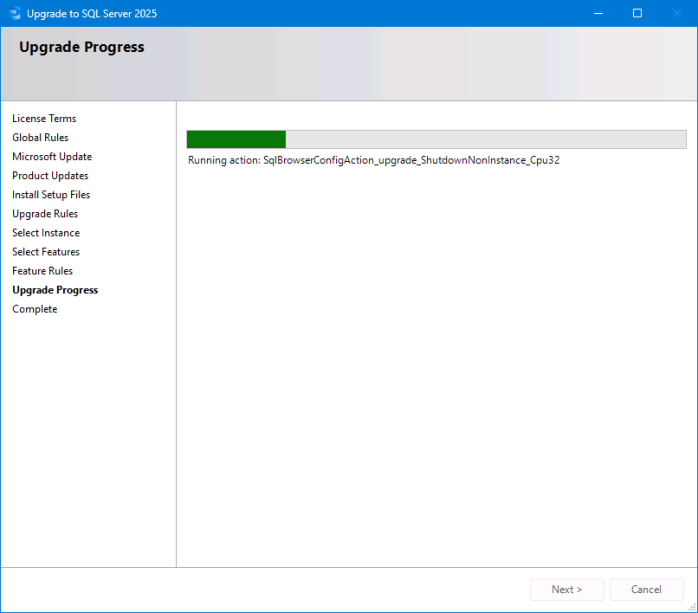Screen dimensions: 698x613
Task: Open the Feature Rules step
Action: [42, 271]
